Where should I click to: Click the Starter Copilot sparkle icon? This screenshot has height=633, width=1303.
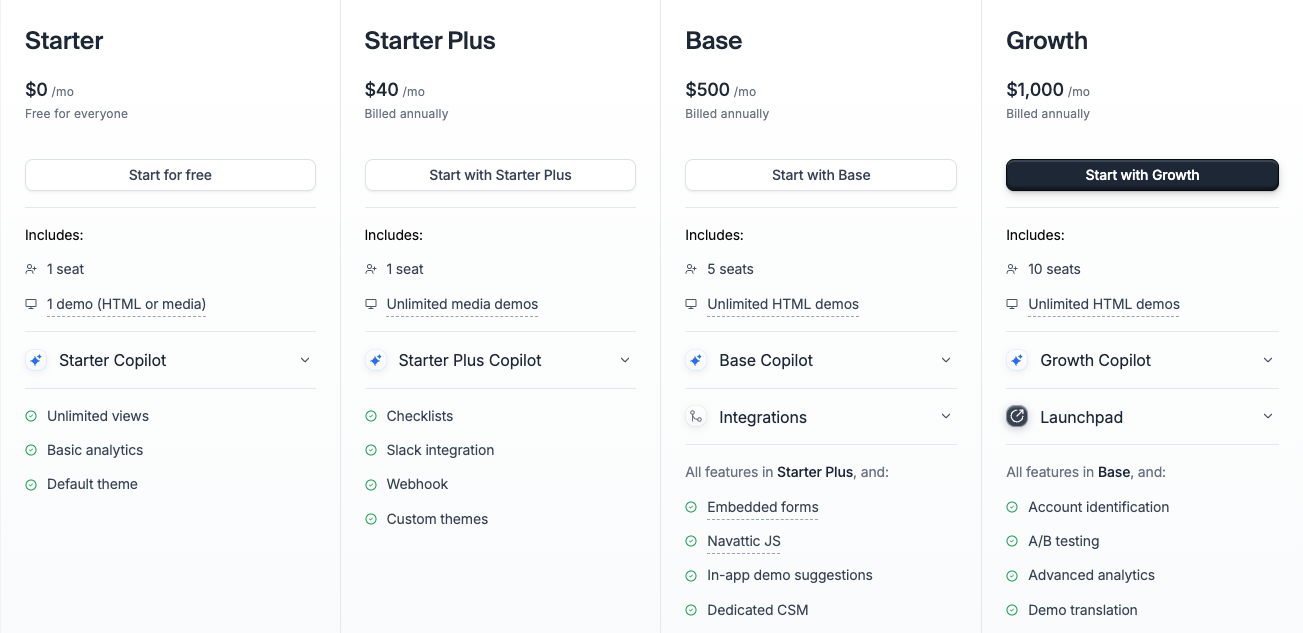point(35,360)
